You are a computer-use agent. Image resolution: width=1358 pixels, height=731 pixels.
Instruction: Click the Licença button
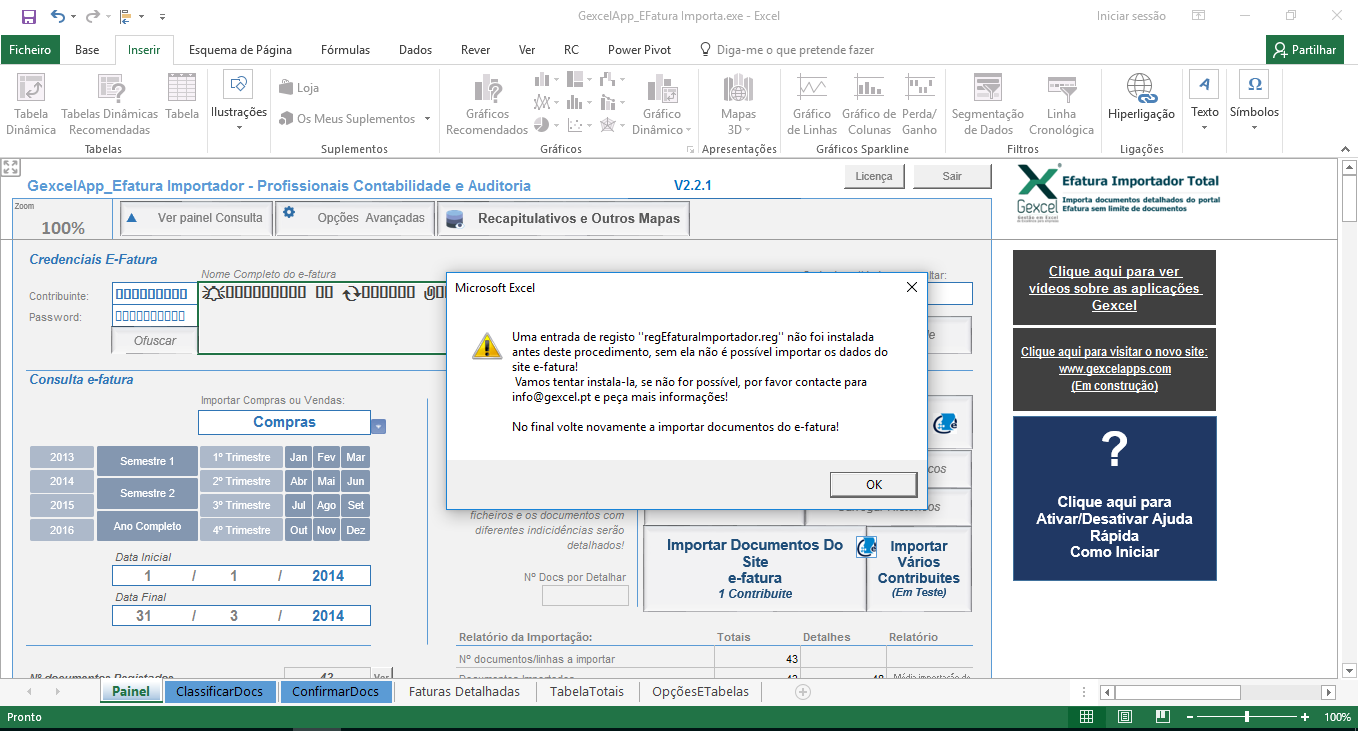coord(874,176)
